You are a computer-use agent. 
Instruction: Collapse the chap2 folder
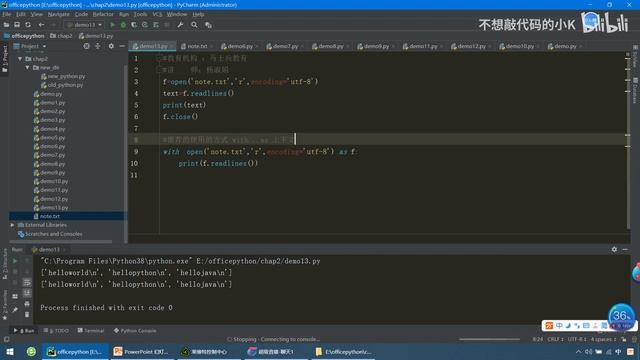pos(20,59)
